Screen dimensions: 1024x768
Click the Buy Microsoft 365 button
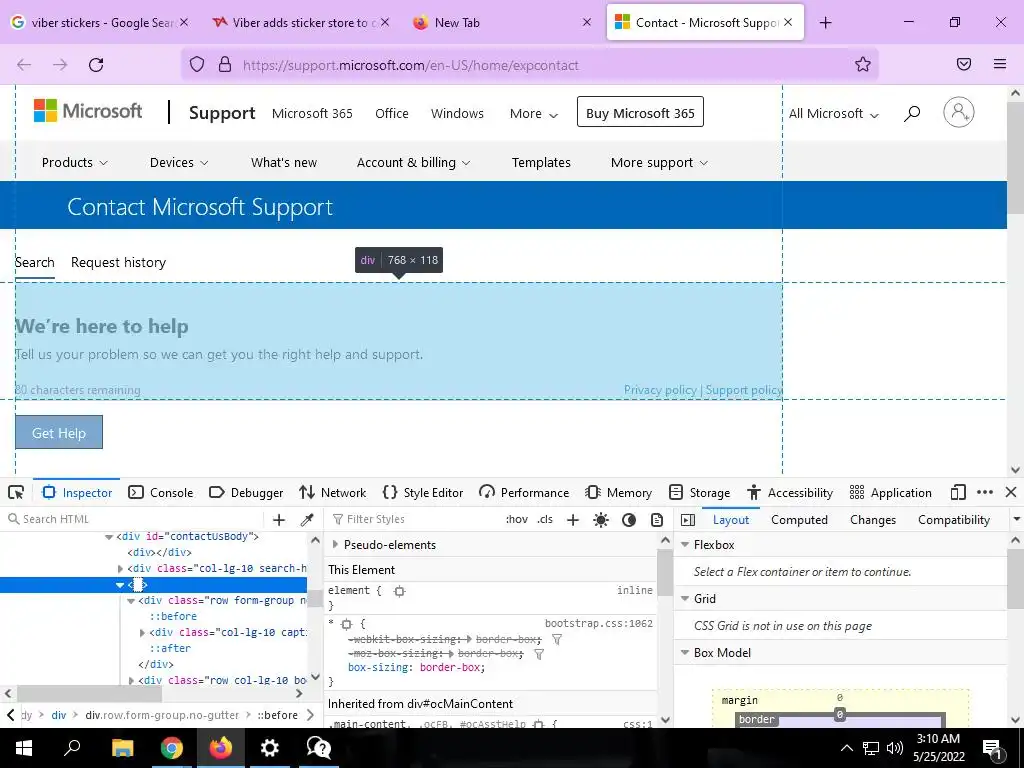click(640, 112)
